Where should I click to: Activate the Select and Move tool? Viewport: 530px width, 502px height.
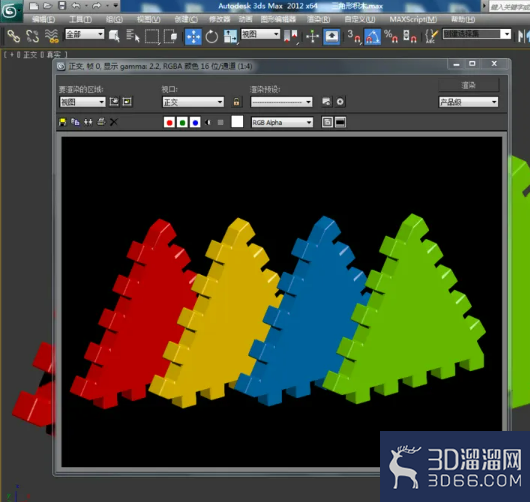[x=193, y=37]
